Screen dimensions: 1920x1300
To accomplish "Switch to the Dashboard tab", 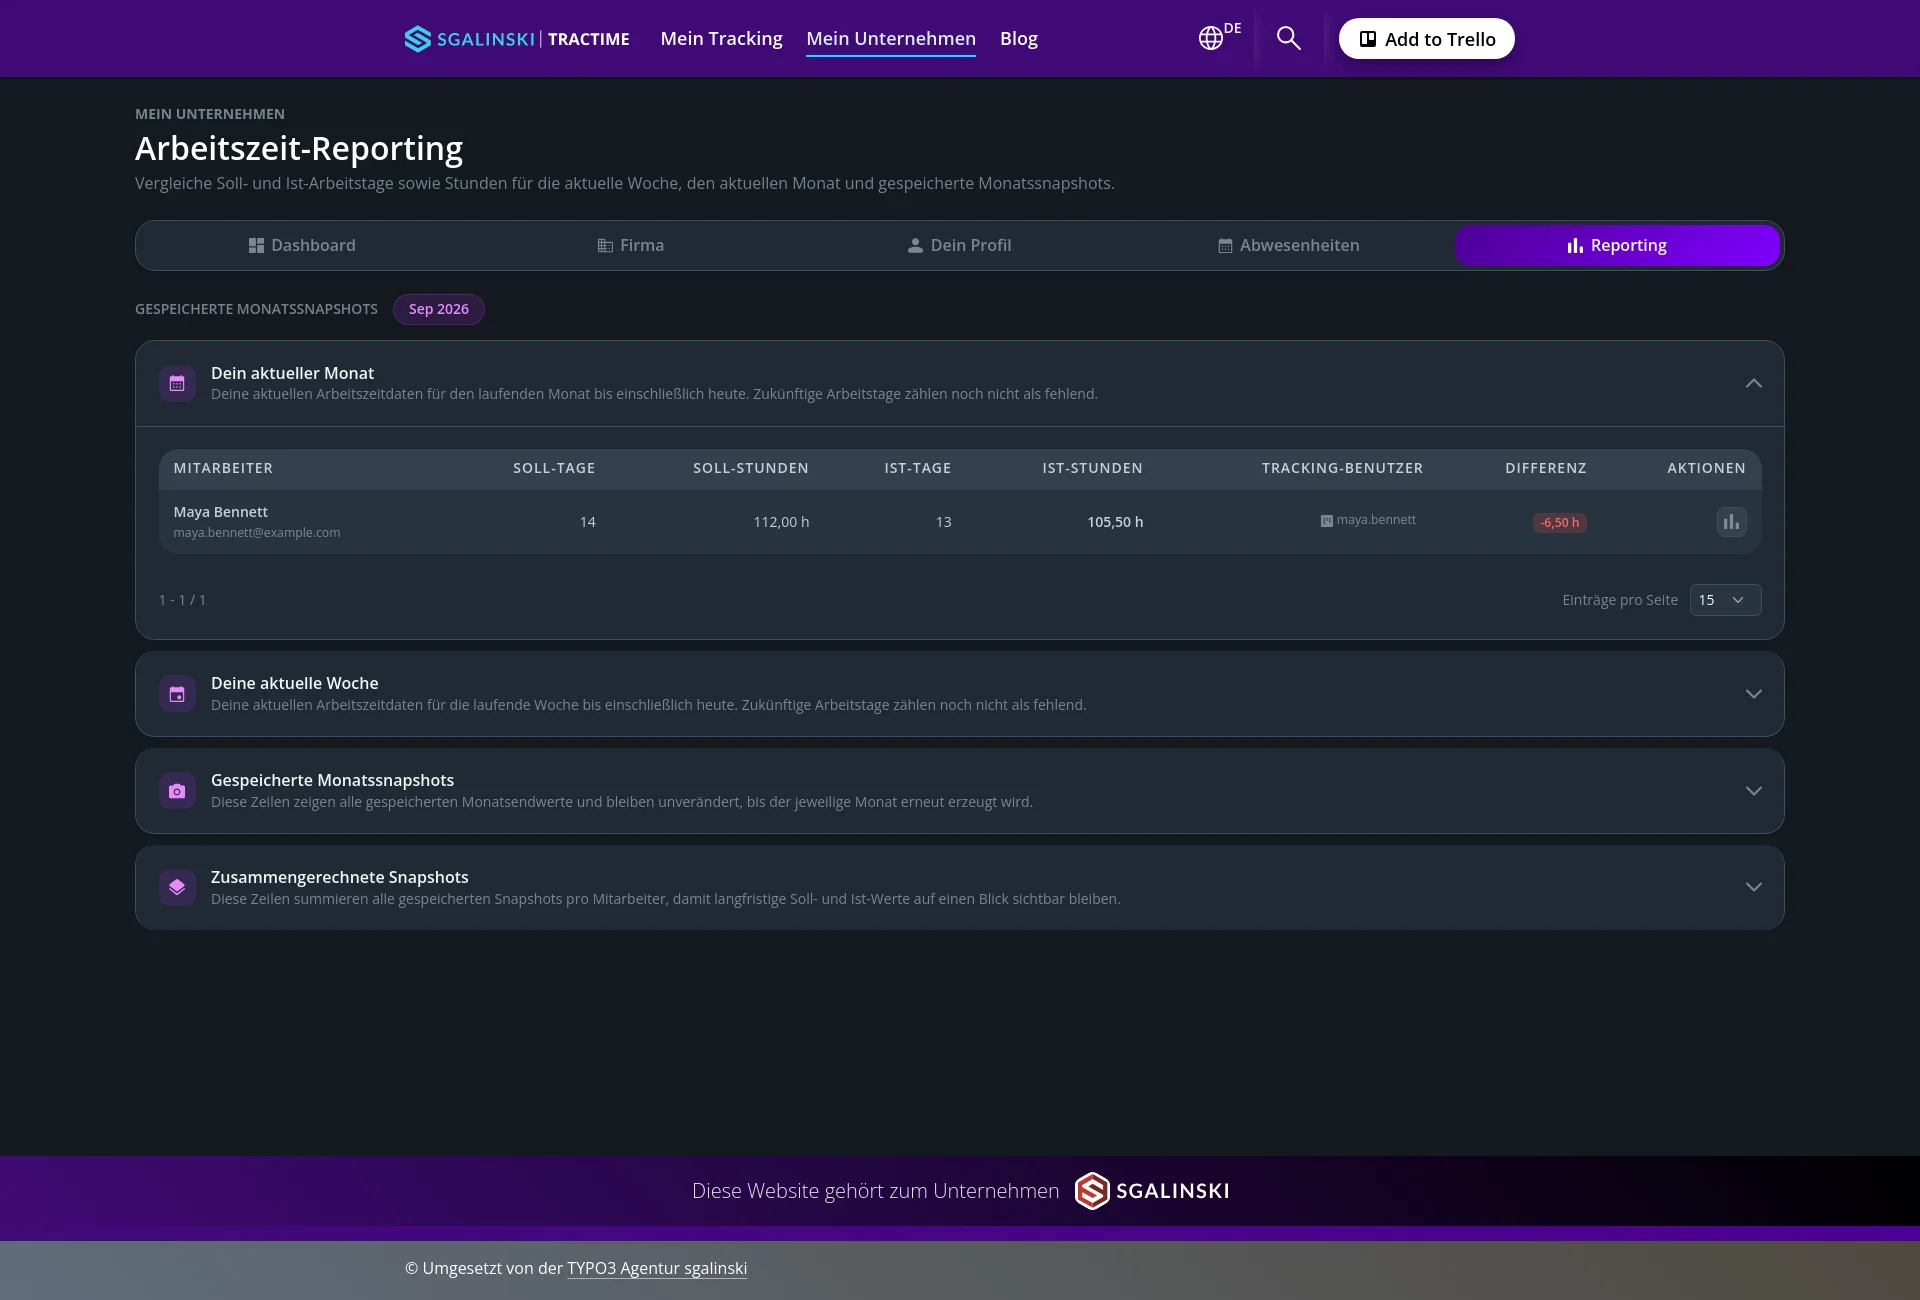I will (302, 246).
